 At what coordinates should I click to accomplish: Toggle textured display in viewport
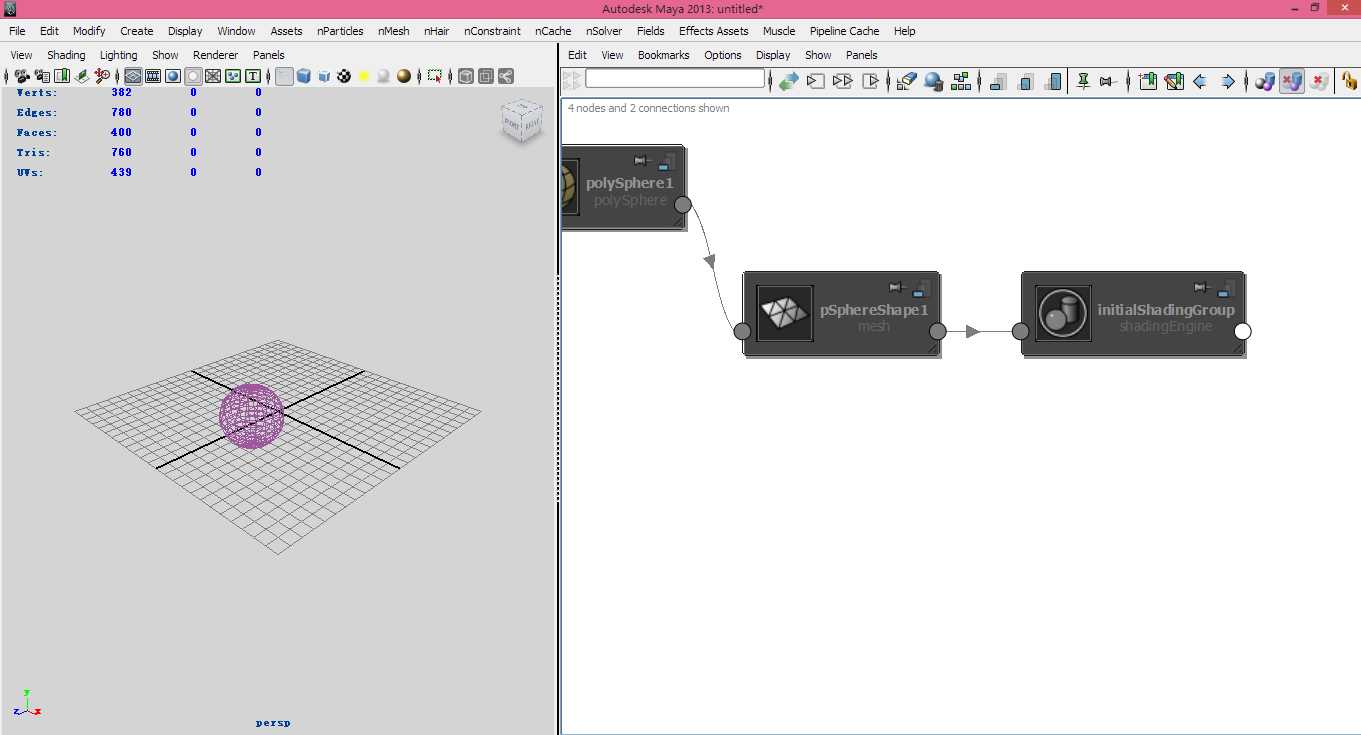344,76
